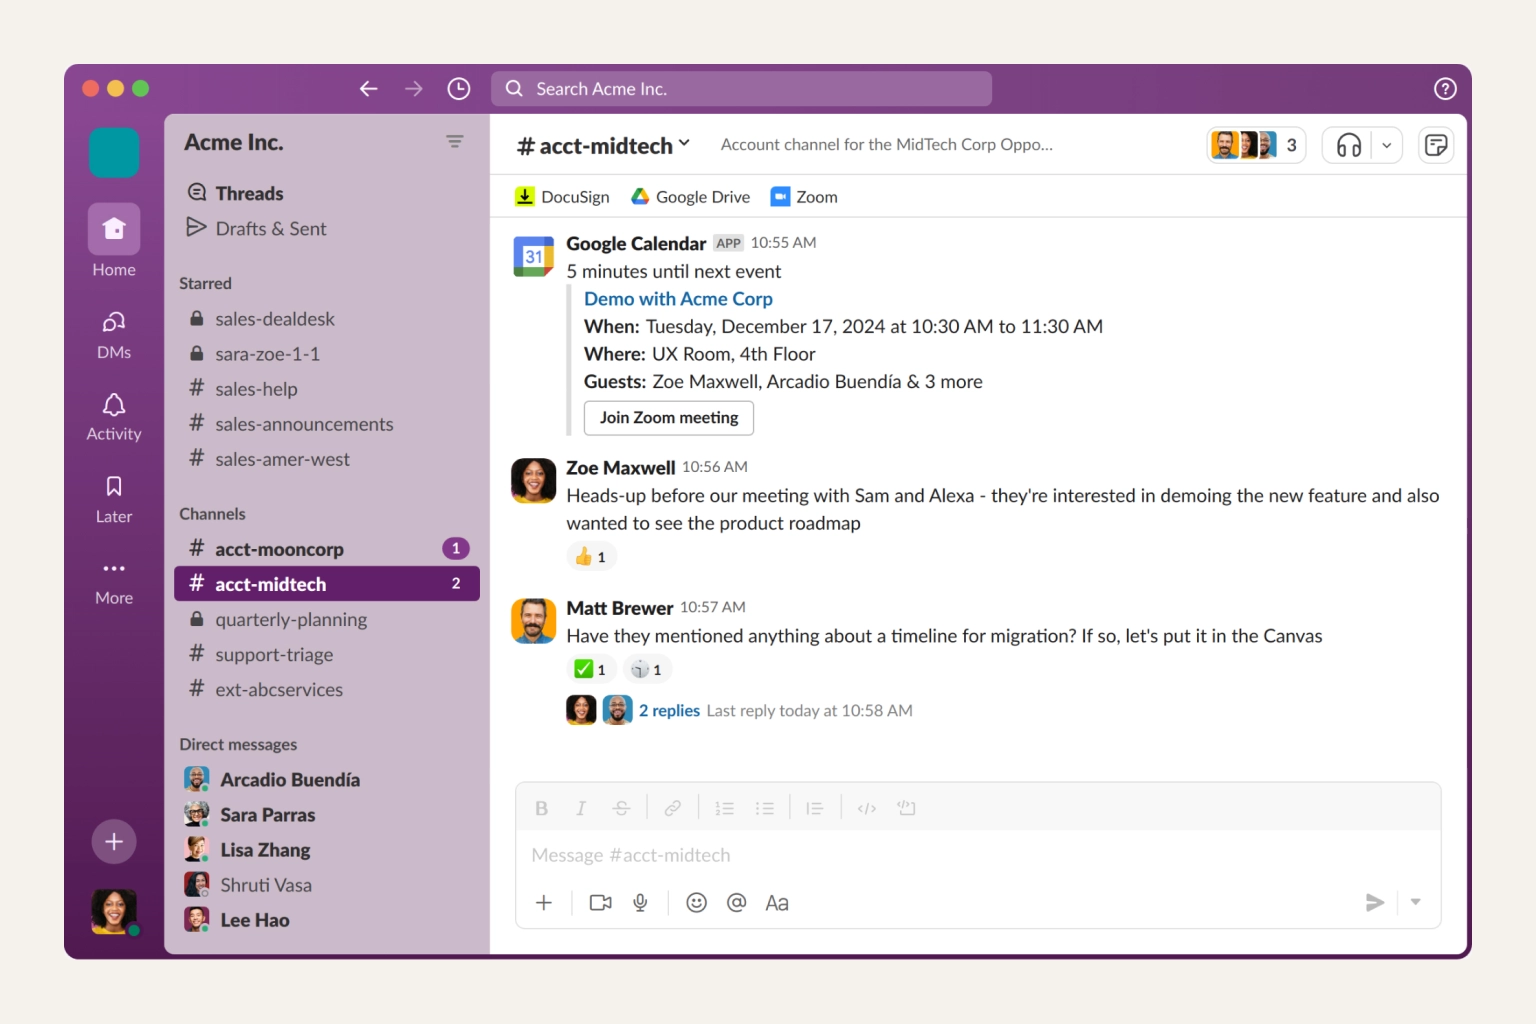The image size is (1536, 1024).
Task: Open direct message with Lisa Zhang
Action: [327, 850]
